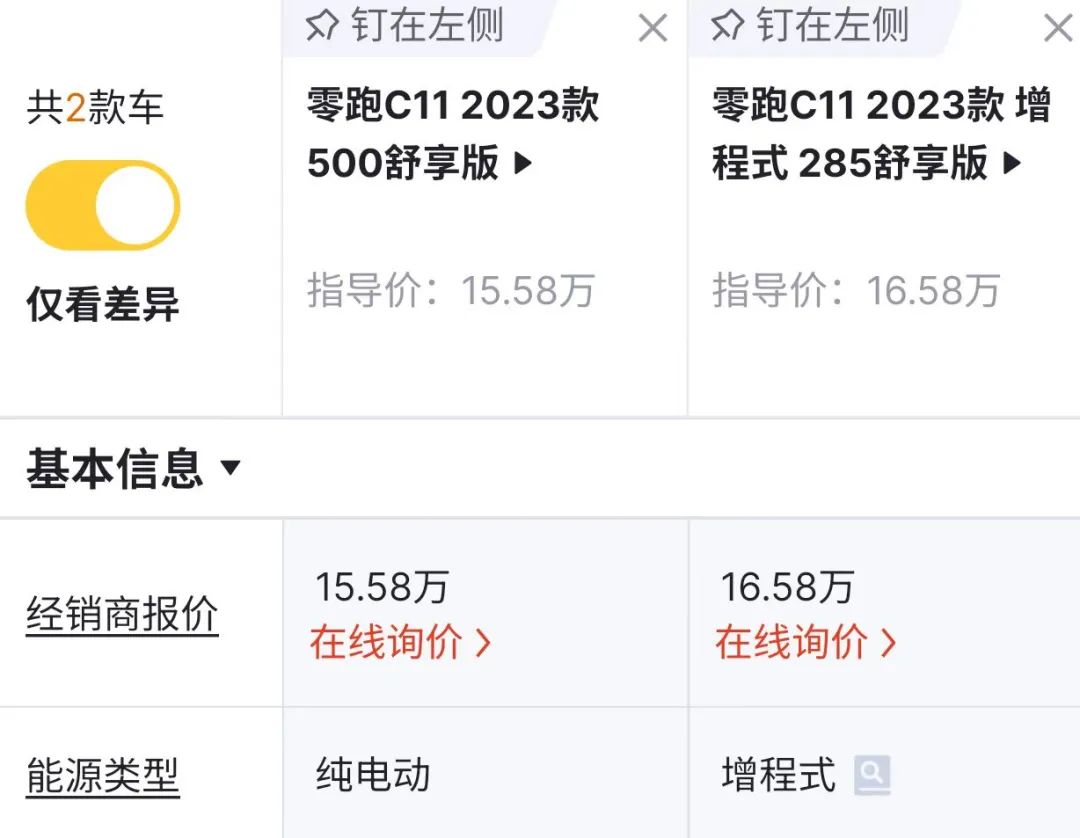The image size is (1080, 838).
Task: Click the 指导价：16.58万 text
Action: 856,291
